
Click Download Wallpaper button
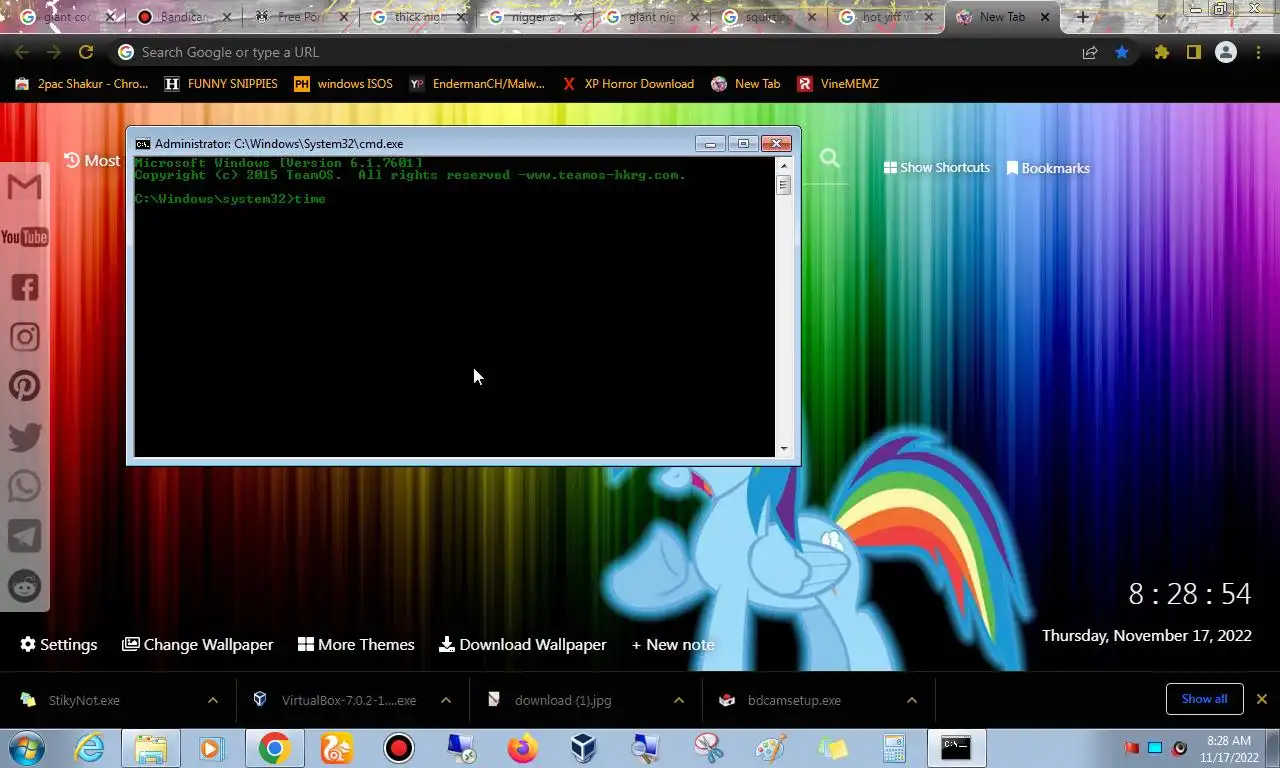523,644
